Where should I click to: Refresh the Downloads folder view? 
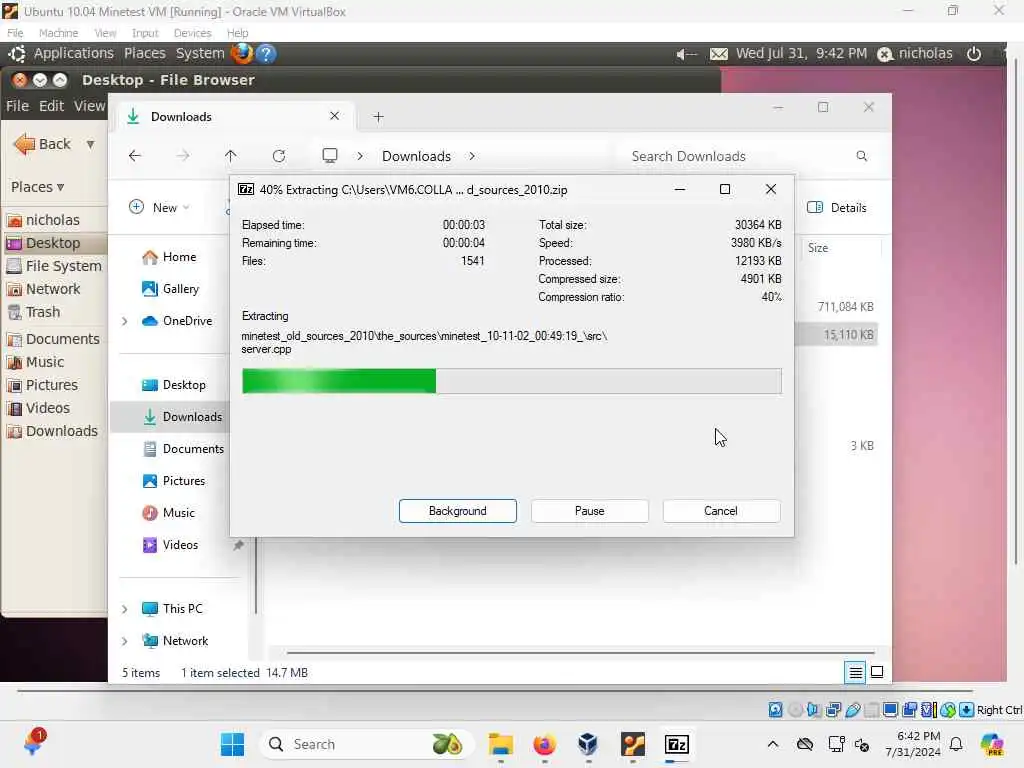279,155
